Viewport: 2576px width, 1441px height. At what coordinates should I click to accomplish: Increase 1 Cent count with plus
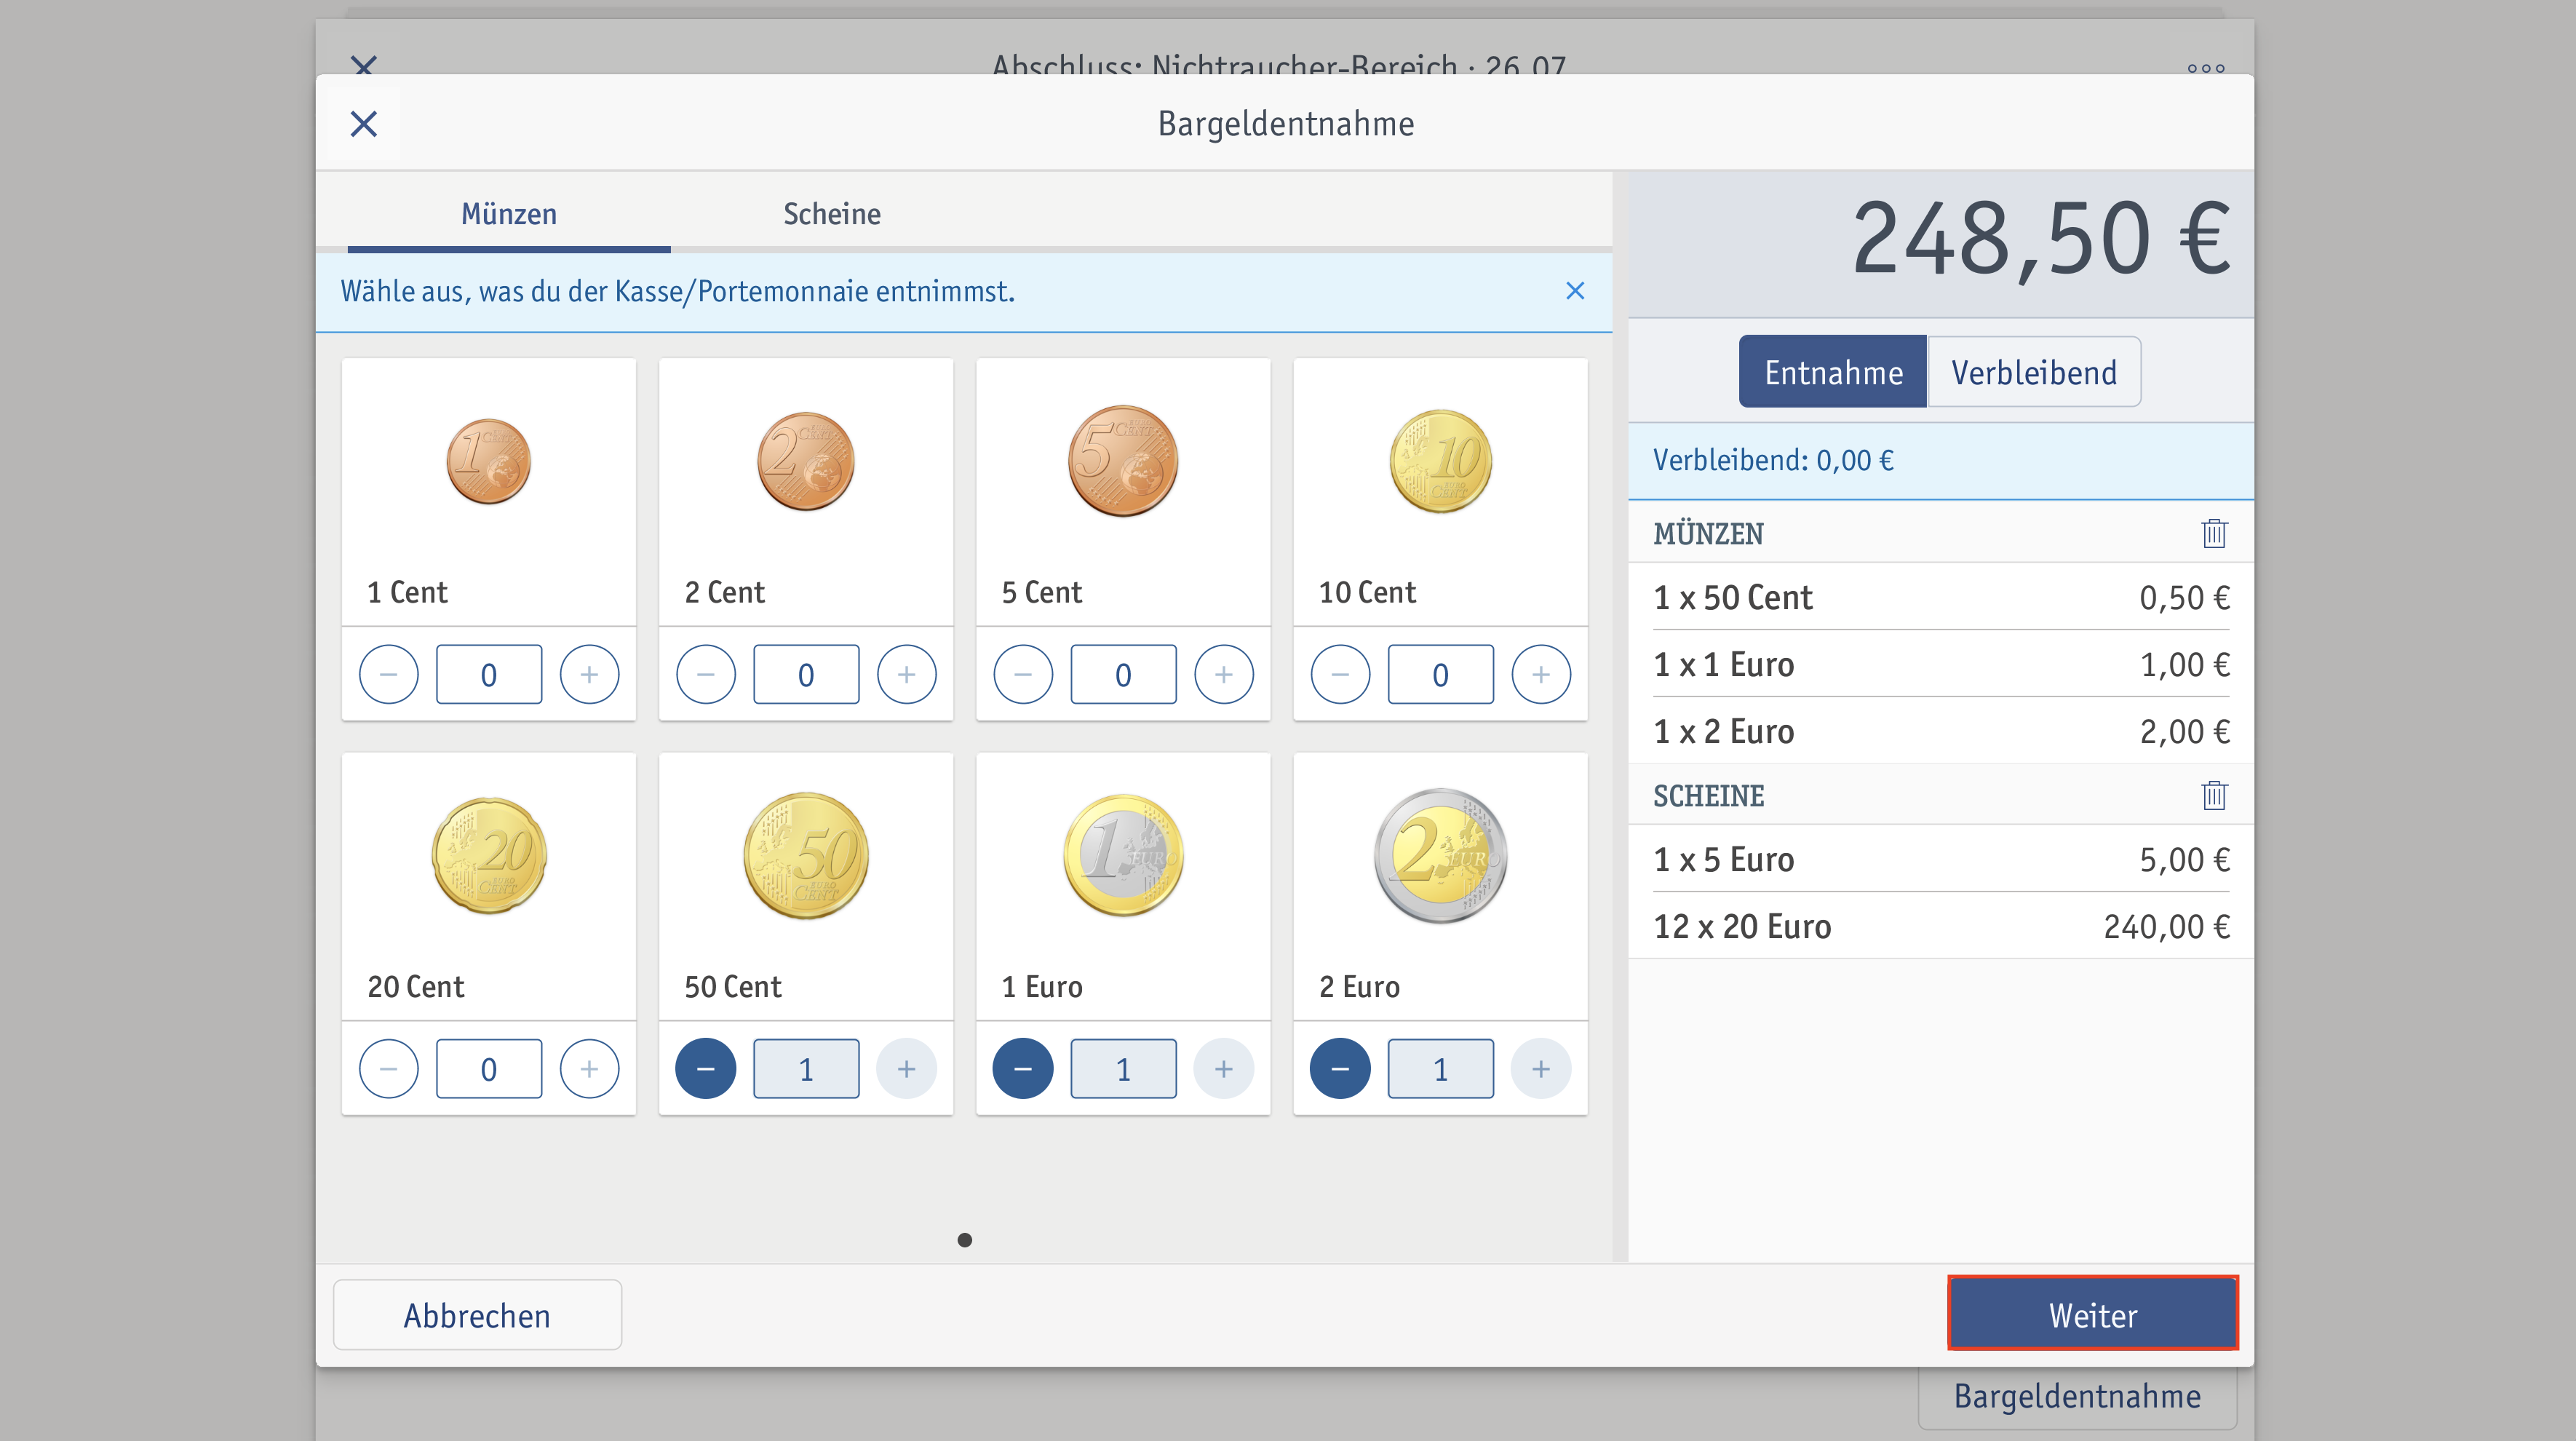[x=590, y=675]
